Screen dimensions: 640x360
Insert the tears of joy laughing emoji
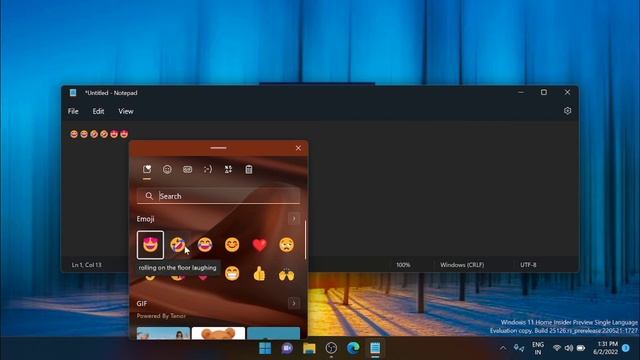click(205, 245)
